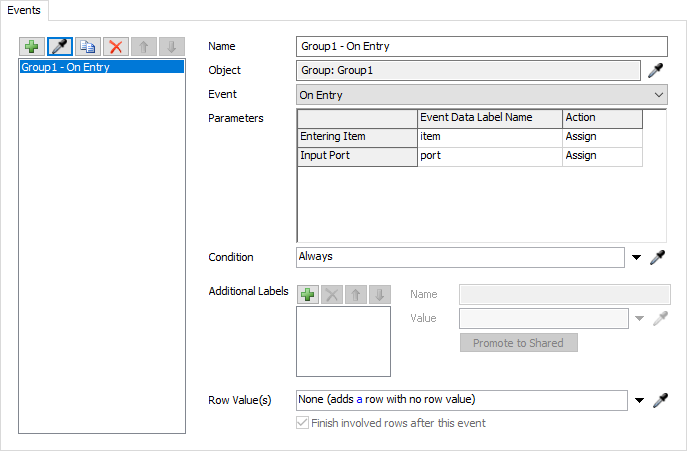Select Group1 - On Entry in events list
Screen dimensions: 687x451
(102, 67)
